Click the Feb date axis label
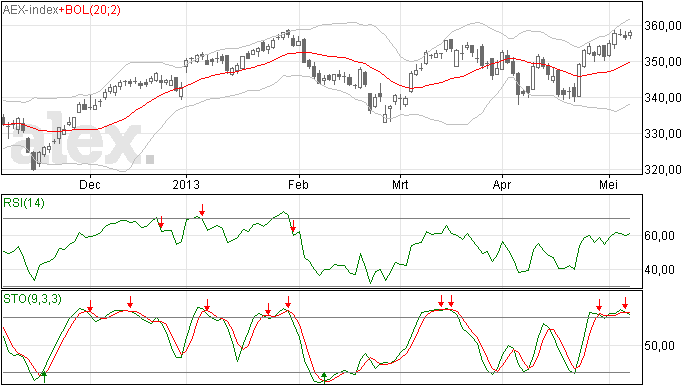 point(298,184)
